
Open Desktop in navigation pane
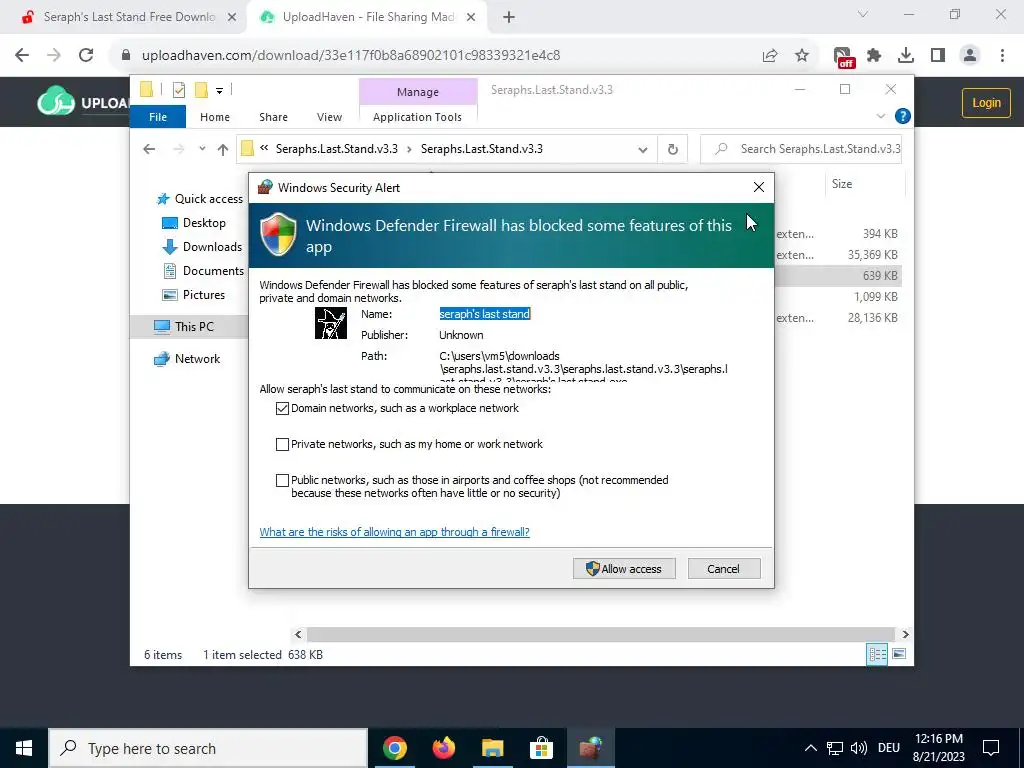[x=193, y=223]
